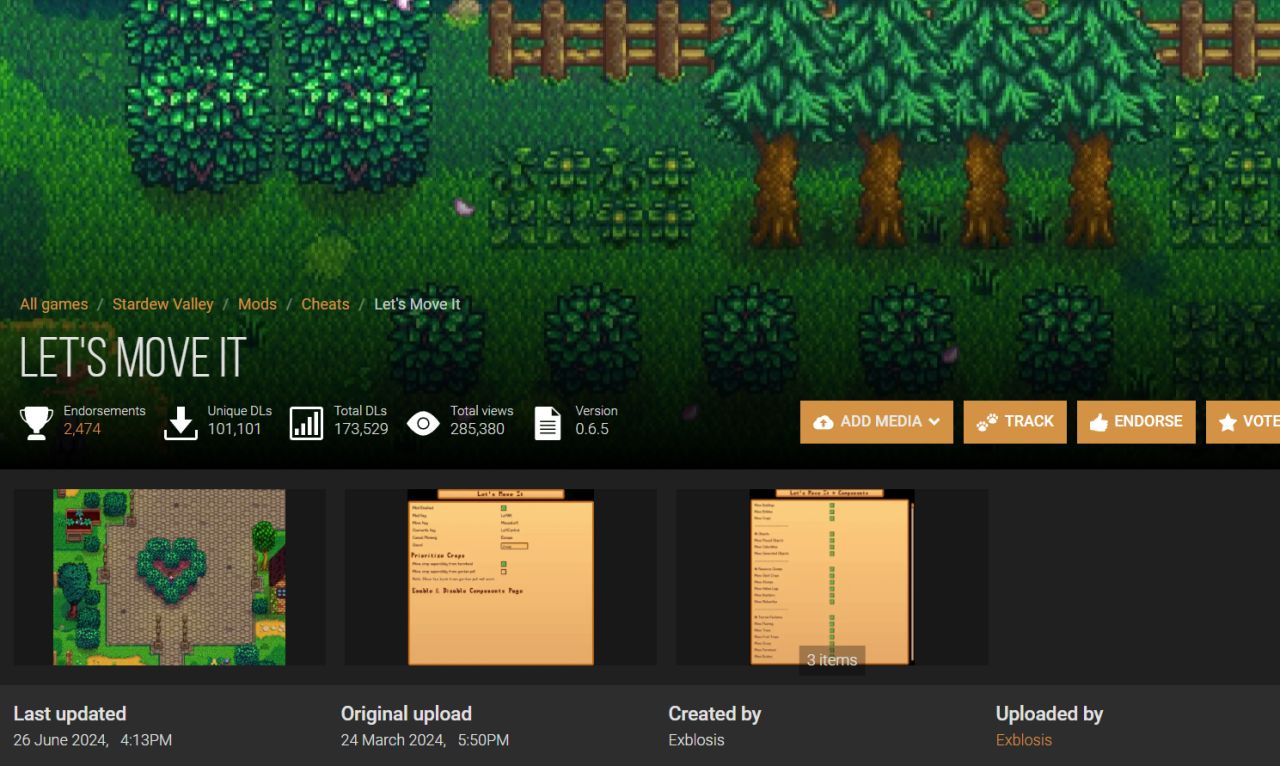Image resolution: width=1280 pixels, height=766 pixels.
Task: Track this mod with the Track button
Action: 1015,422
